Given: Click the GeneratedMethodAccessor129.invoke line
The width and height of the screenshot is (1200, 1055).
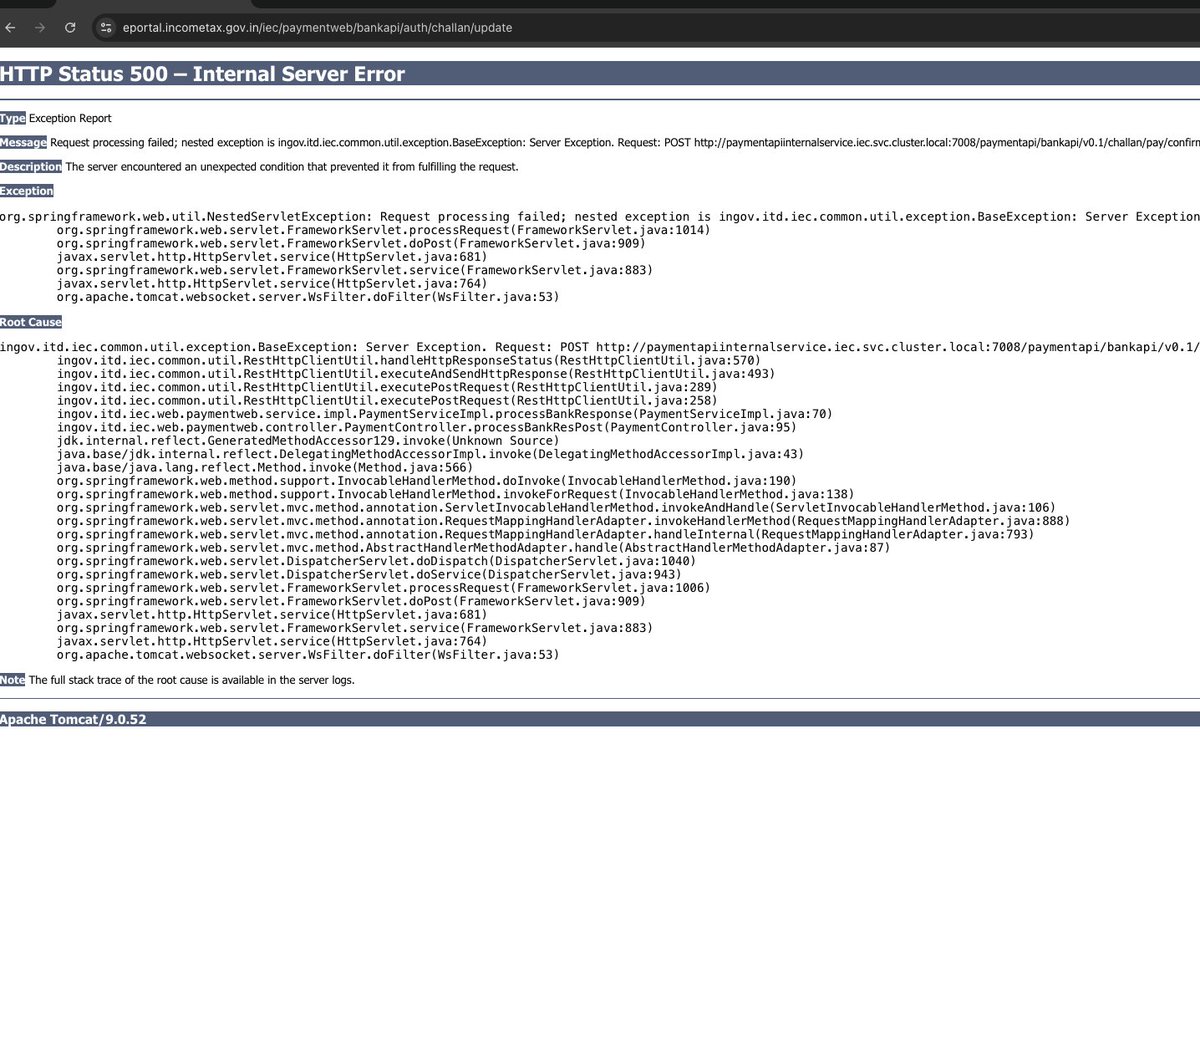Looking at the screenshot, I should click(x=308, y=441).
